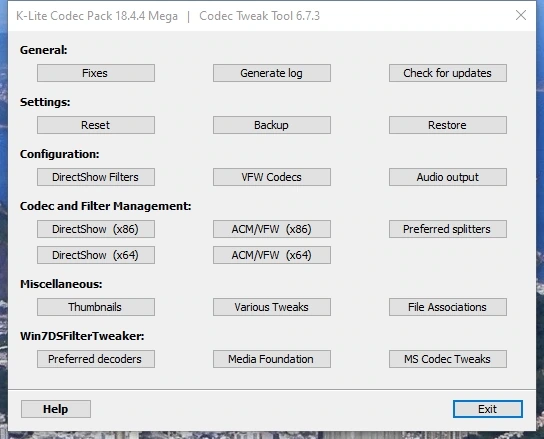Open DirectShow Filters configuration
Viewport: 544px width, 439px height.
(x=96, y=177)
